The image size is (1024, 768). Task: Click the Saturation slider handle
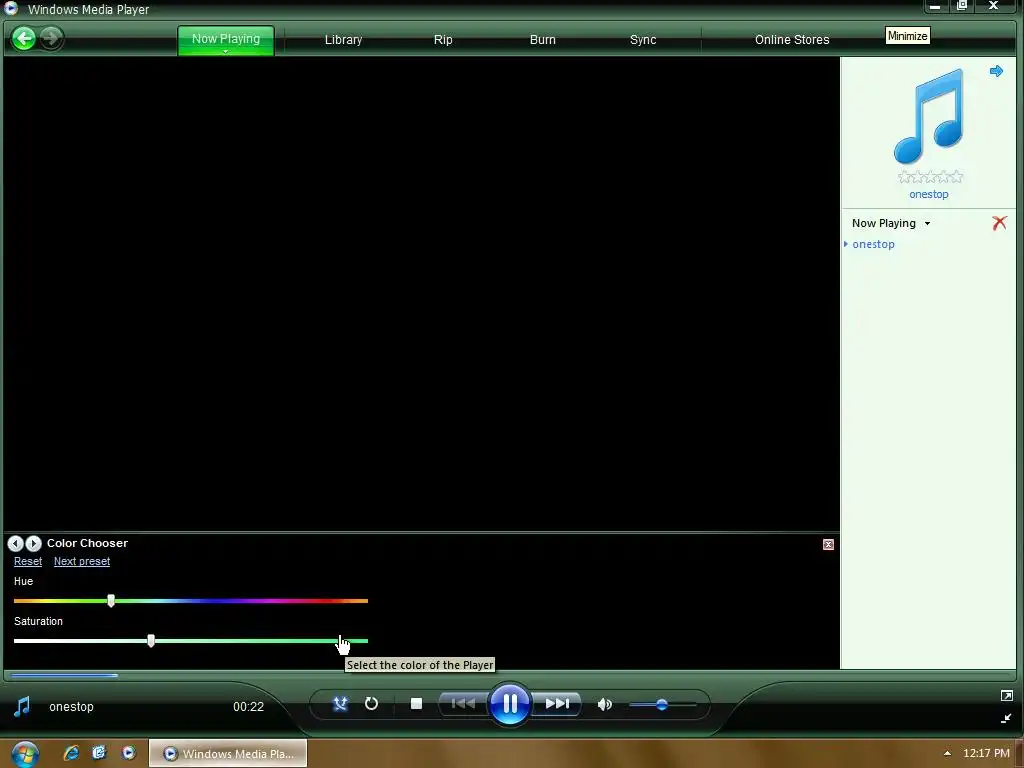[151, 641]
